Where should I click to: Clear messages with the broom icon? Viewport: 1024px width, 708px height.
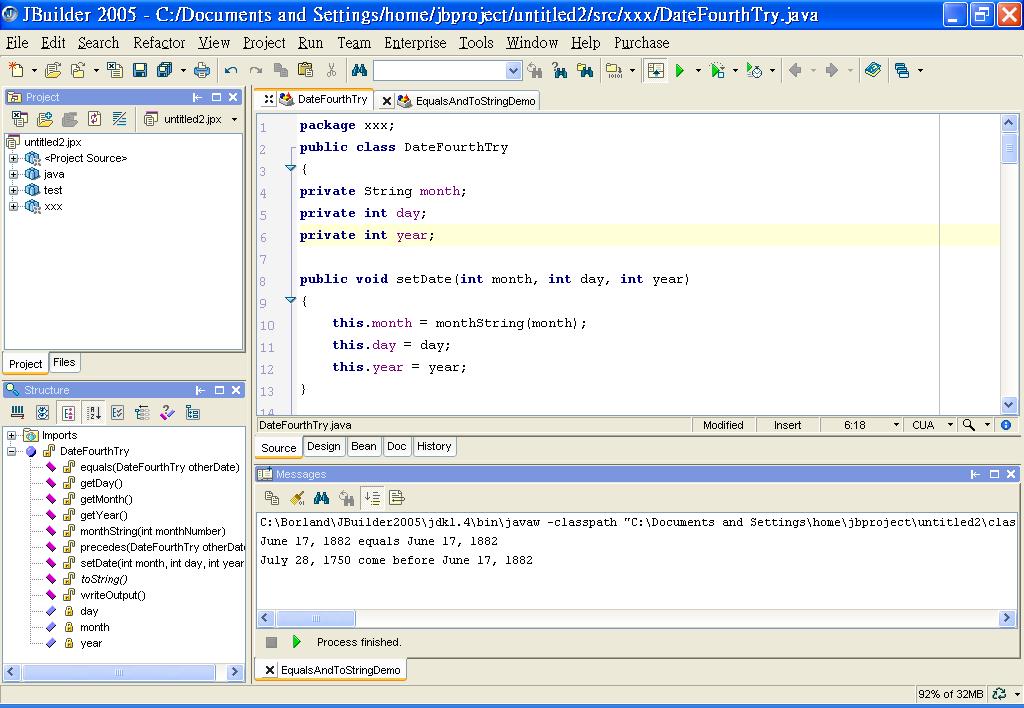(297, 498)
